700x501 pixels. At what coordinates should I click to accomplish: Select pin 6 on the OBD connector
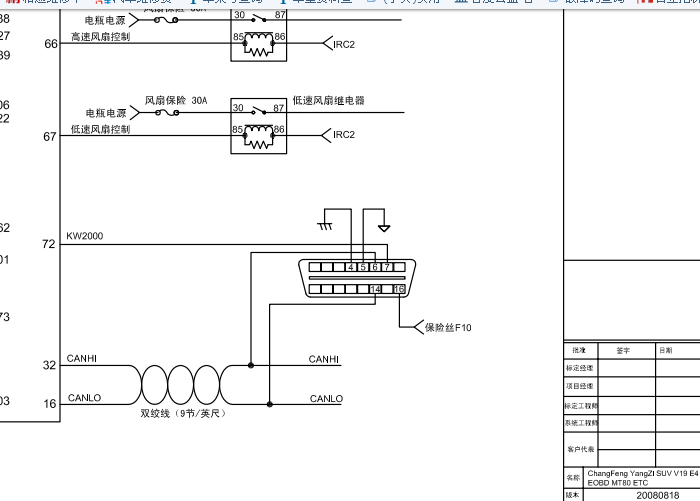click(375, 267)
